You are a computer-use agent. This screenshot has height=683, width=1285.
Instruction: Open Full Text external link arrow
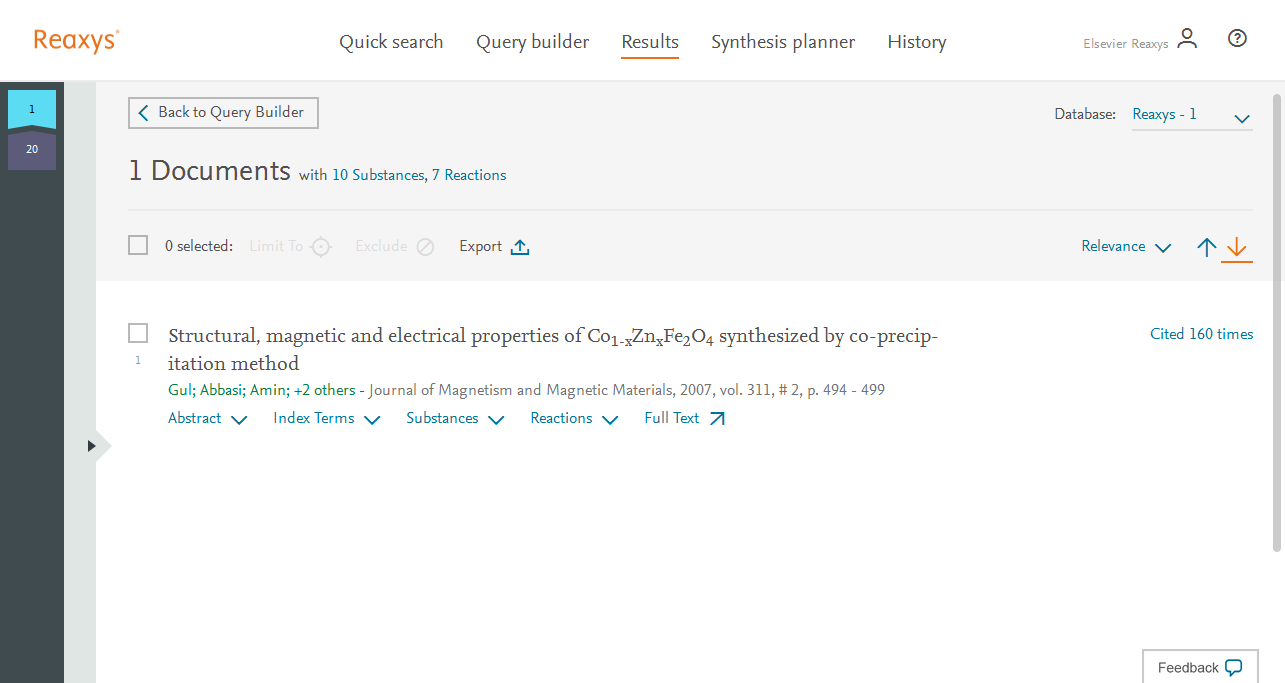click(x=717, y=419)
